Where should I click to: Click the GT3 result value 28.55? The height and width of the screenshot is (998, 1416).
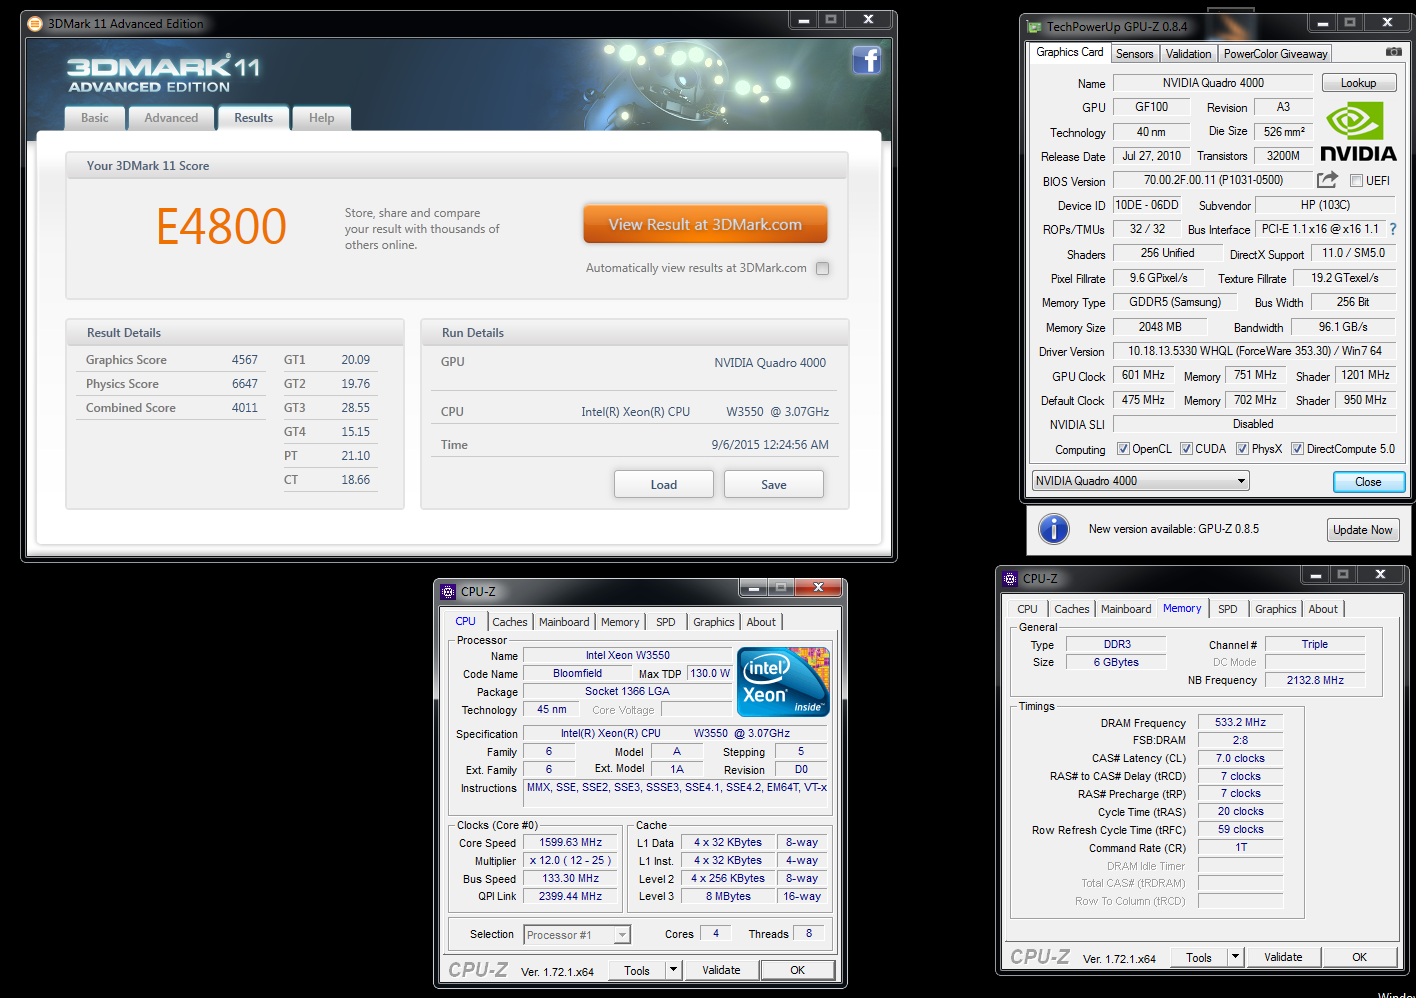click(x=355, y=408)
